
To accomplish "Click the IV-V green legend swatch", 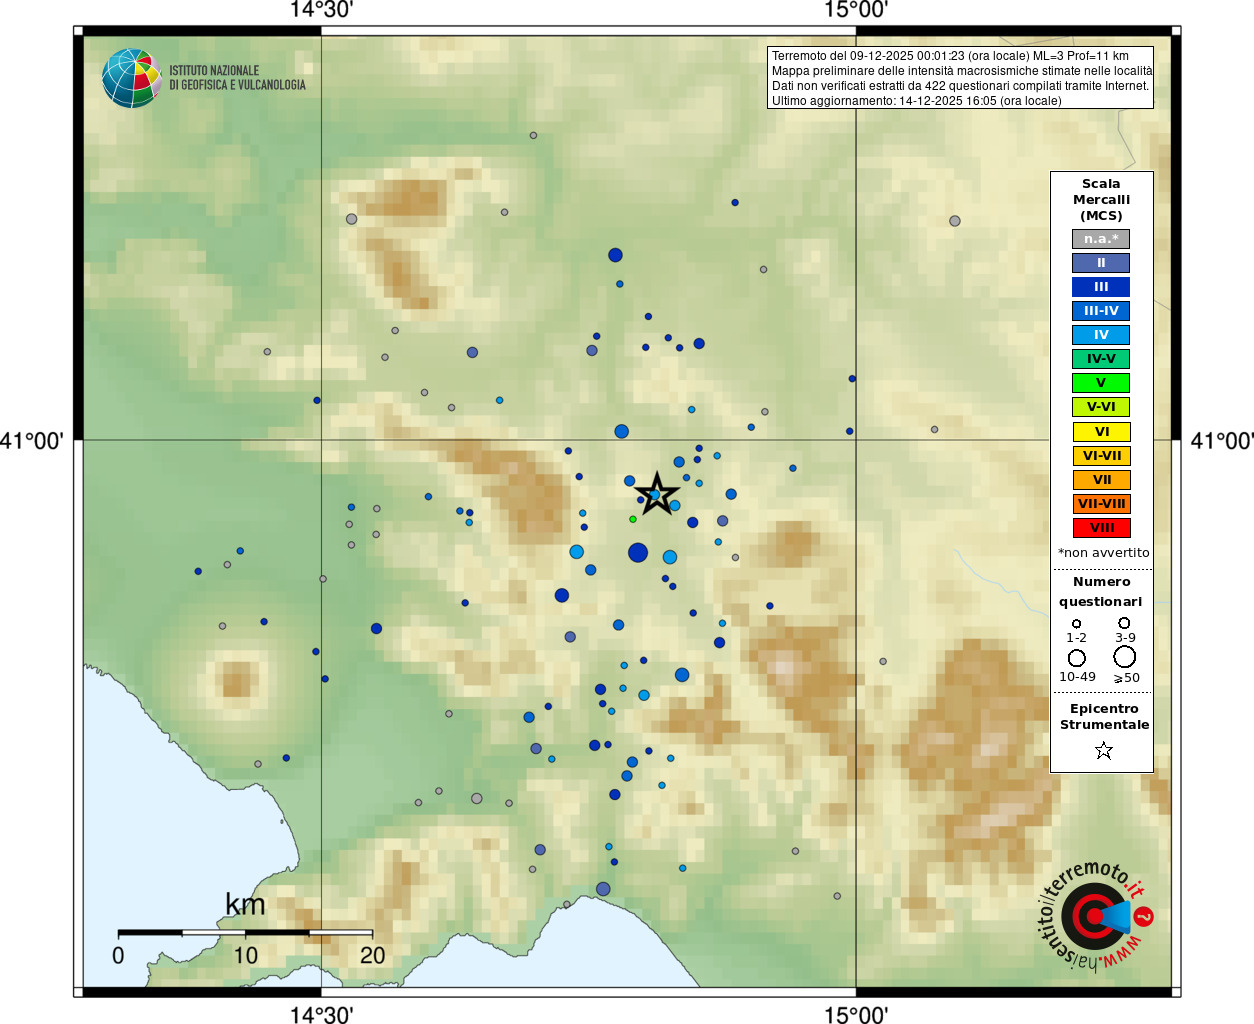I will [x=1101, y=359].
